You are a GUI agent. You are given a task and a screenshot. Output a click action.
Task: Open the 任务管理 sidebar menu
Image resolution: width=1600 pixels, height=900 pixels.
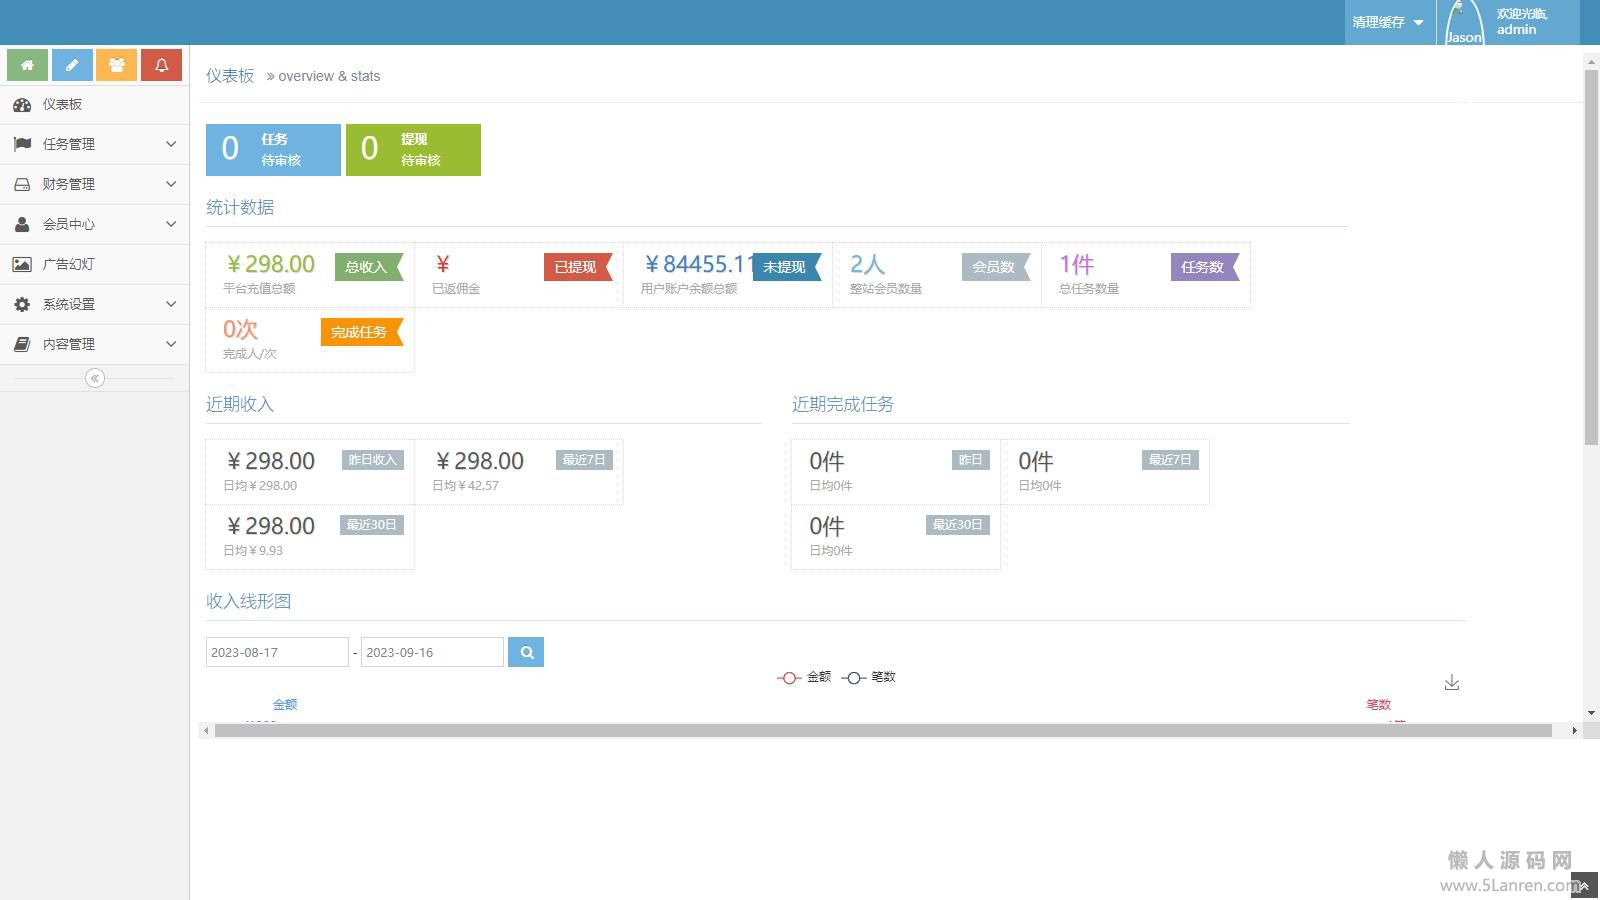pos(94,144)
